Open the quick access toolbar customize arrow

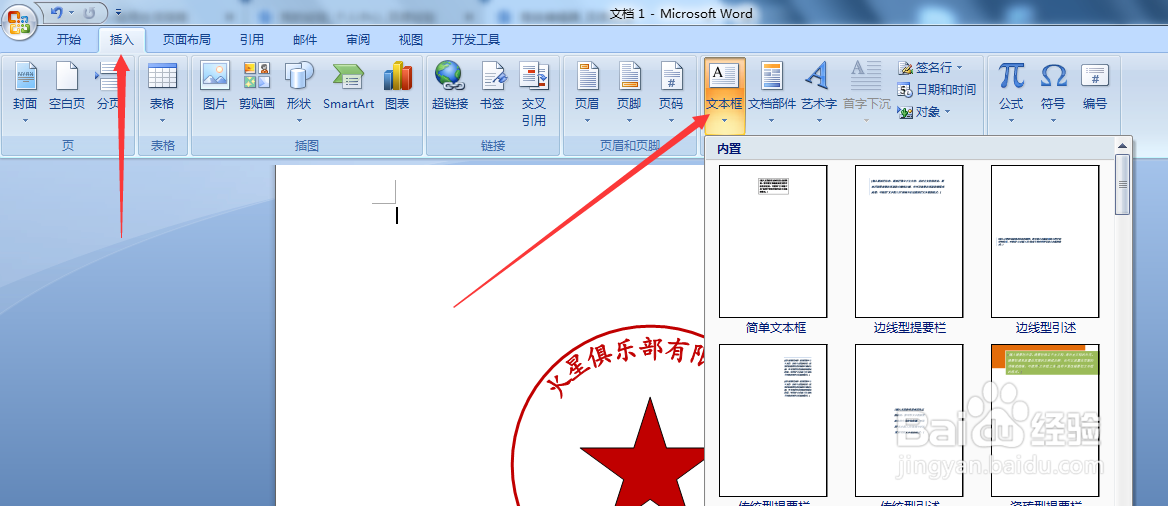tap(118, 13)
